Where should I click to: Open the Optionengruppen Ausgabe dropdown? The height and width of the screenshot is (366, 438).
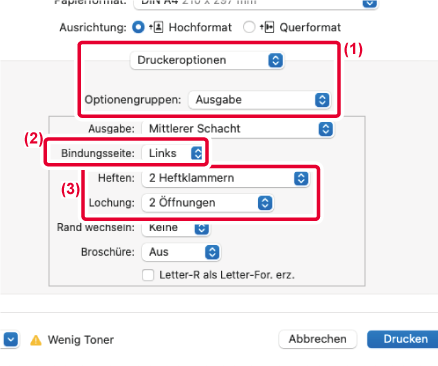click(x=260, y=100)
